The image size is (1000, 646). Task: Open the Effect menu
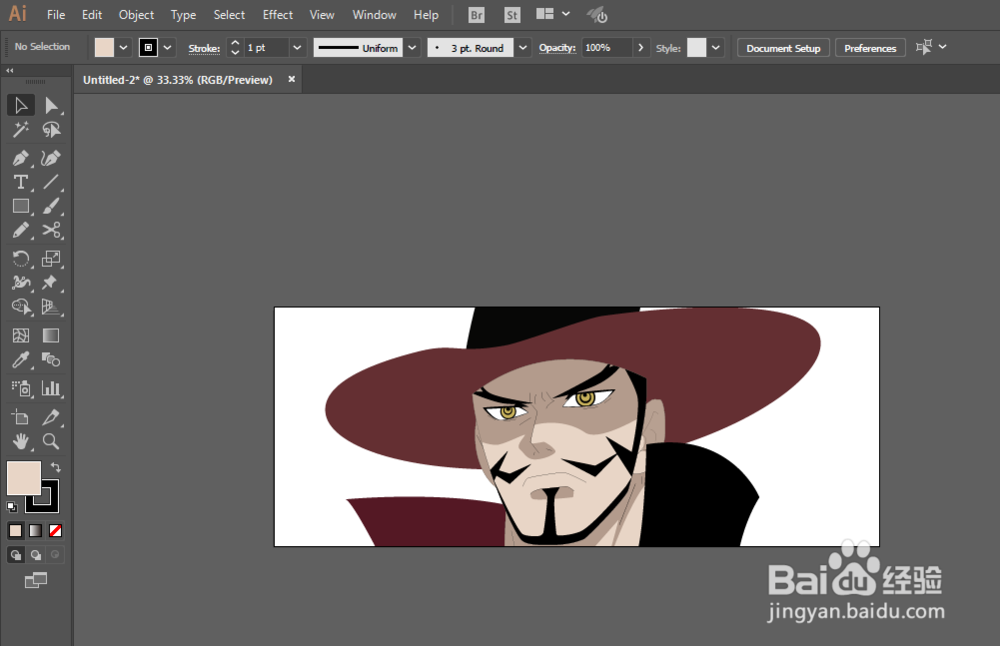coord(278,15)
